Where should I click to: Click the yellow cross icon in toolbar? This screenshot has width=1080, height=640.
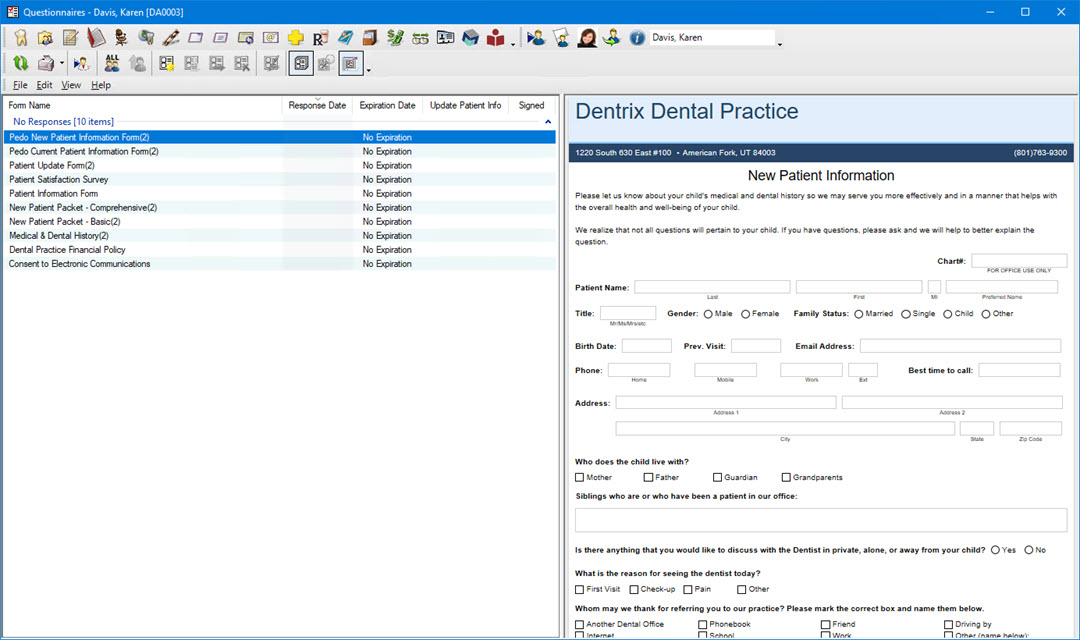(x=295, y=38)
